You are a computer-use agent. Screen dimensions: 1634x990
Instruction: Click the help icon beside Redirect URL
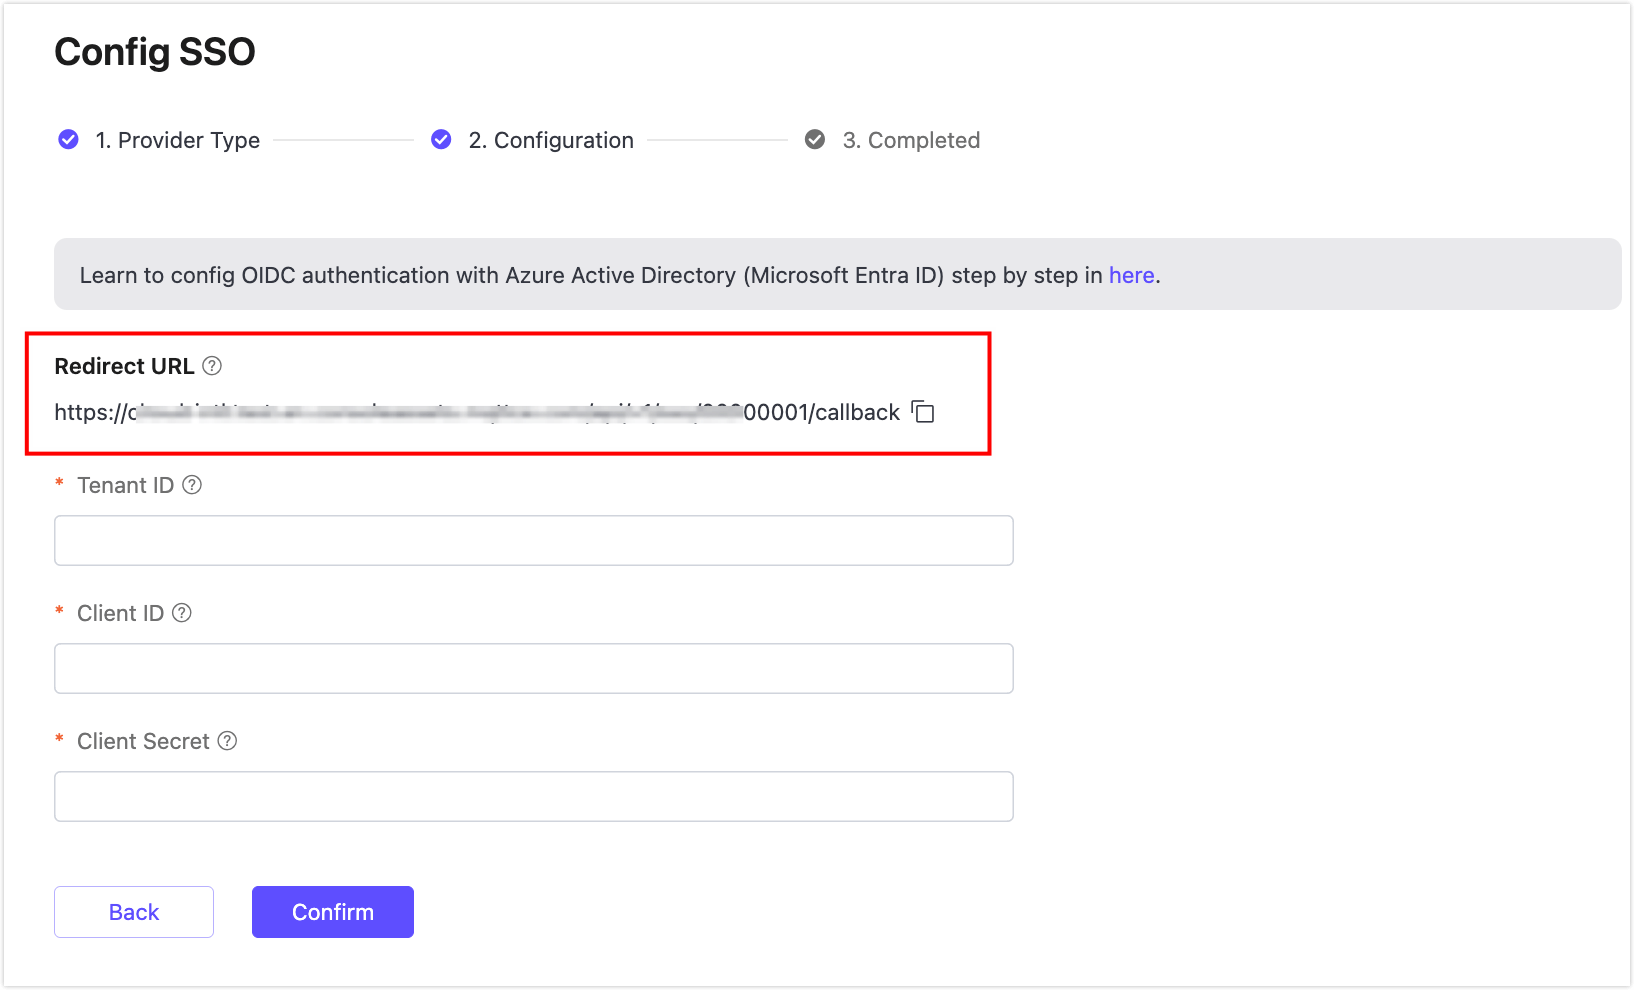(212, 366)
